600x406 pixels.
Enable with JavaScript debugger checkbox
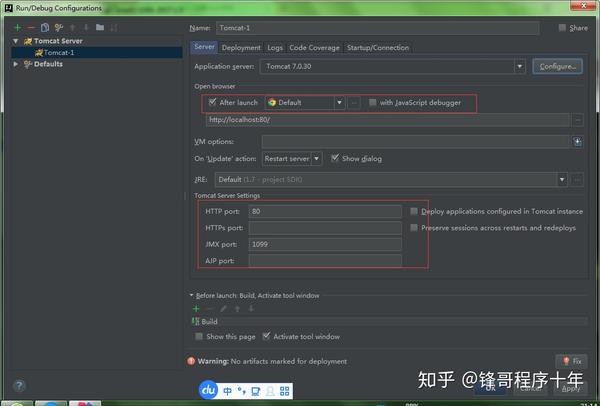click(372, 102)
